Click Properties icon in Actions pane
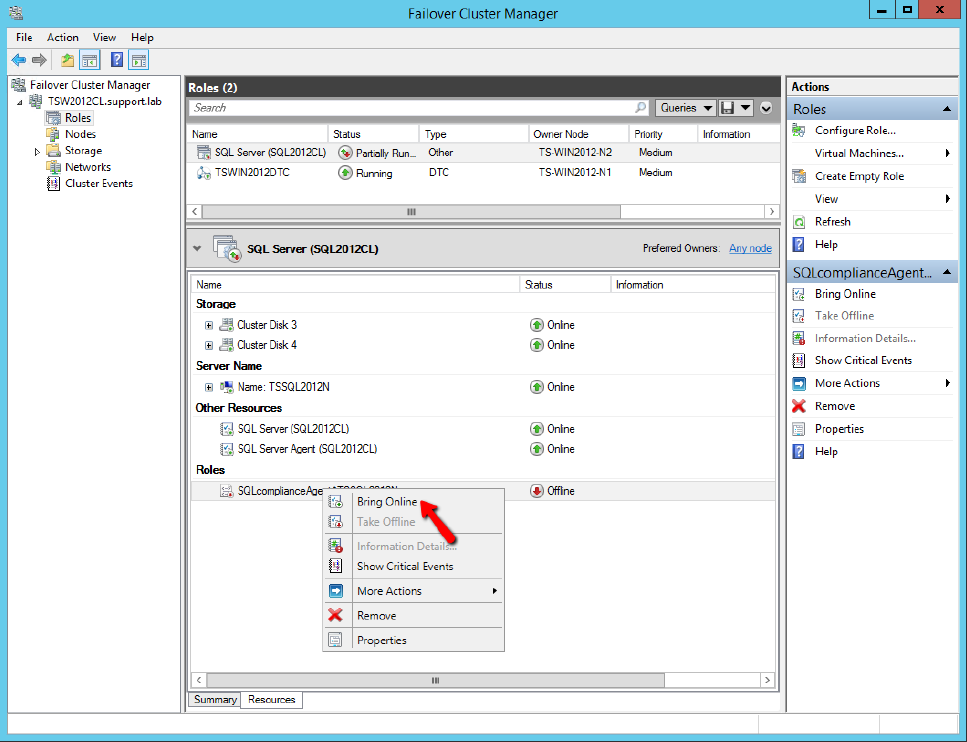 799,429
